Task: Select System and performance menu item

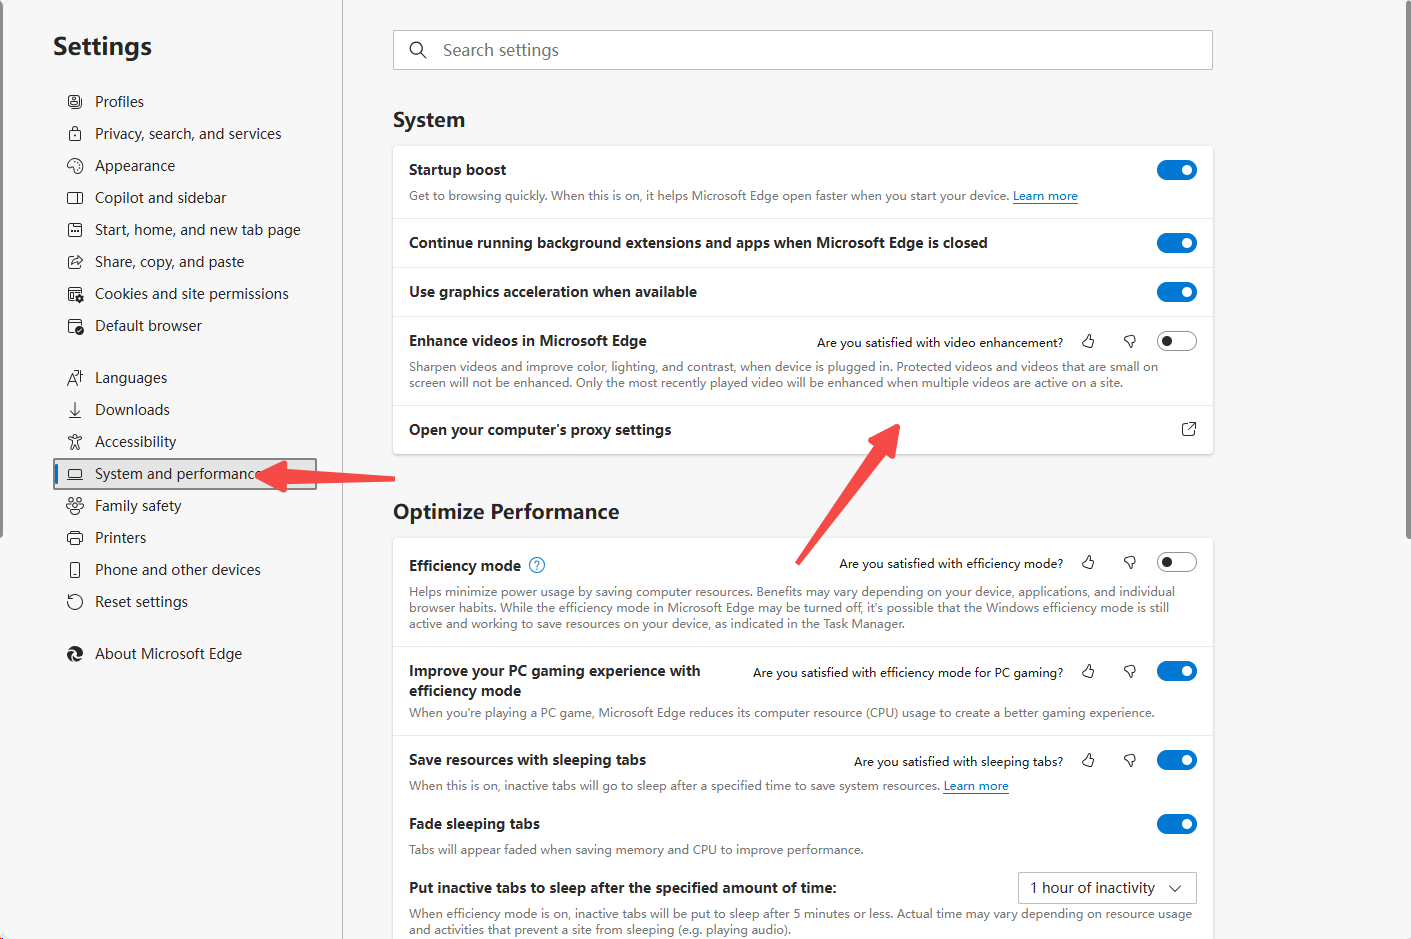Action: click(185, 474)
